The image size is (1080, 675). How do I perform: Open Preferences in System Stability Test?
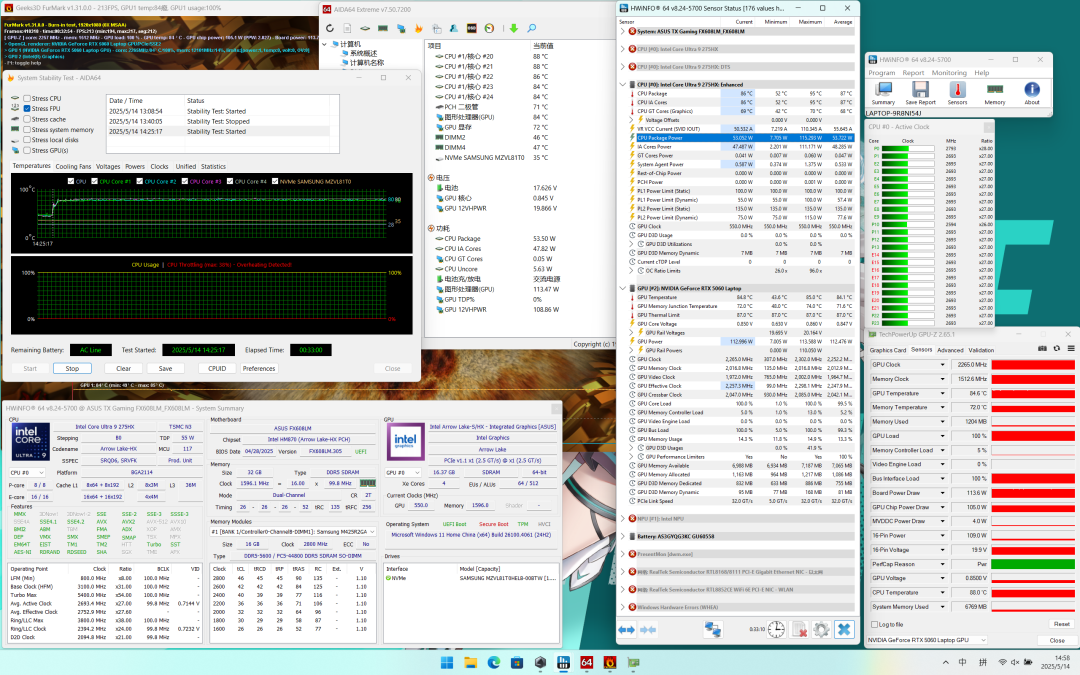(259, 368)
